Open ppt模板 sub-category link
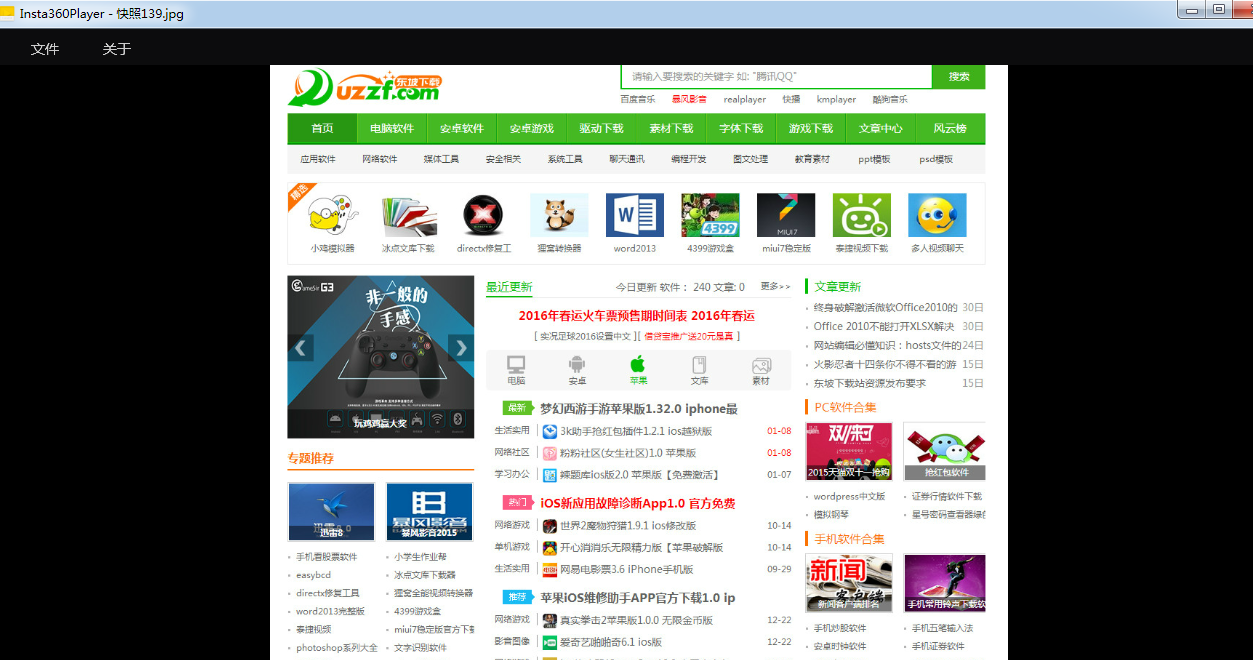 click(874, 159)
